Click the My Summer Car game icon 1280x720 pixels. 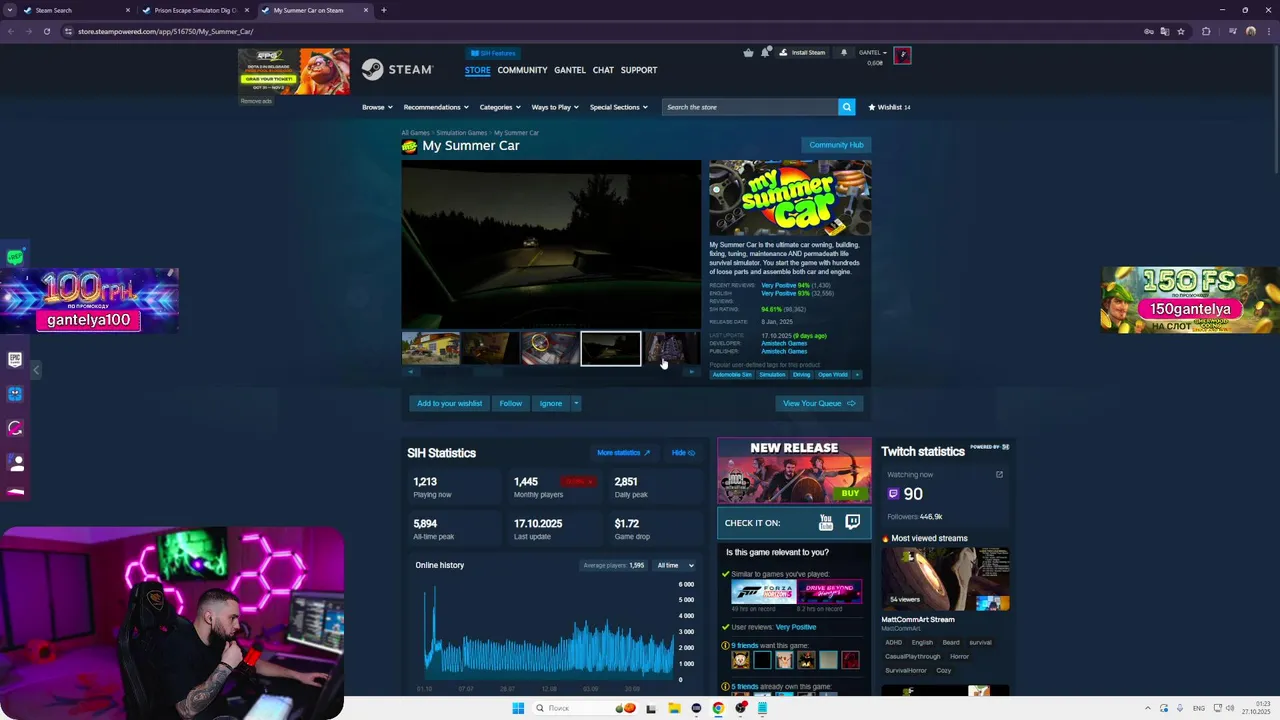(x=409, y=146)
